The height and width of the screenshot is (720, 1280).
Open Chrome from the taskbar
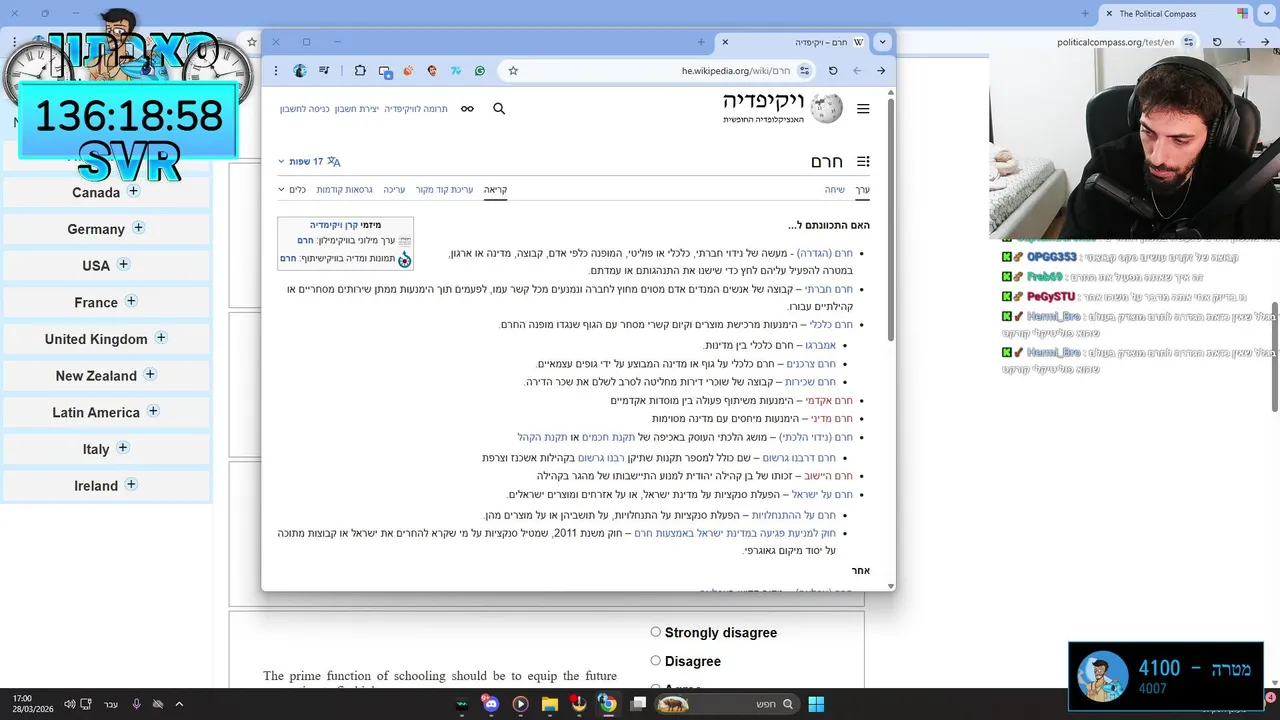click(x=607, y=704)
